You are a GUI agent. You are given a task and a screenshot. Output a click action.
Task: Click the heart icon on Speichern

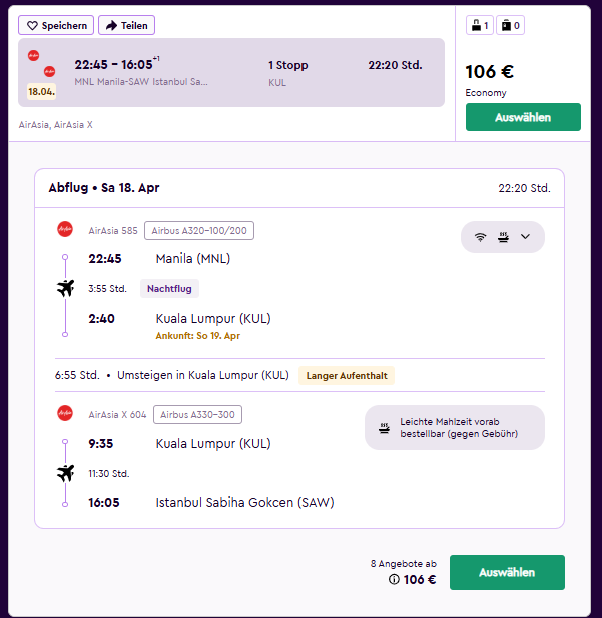pos(32,26)
